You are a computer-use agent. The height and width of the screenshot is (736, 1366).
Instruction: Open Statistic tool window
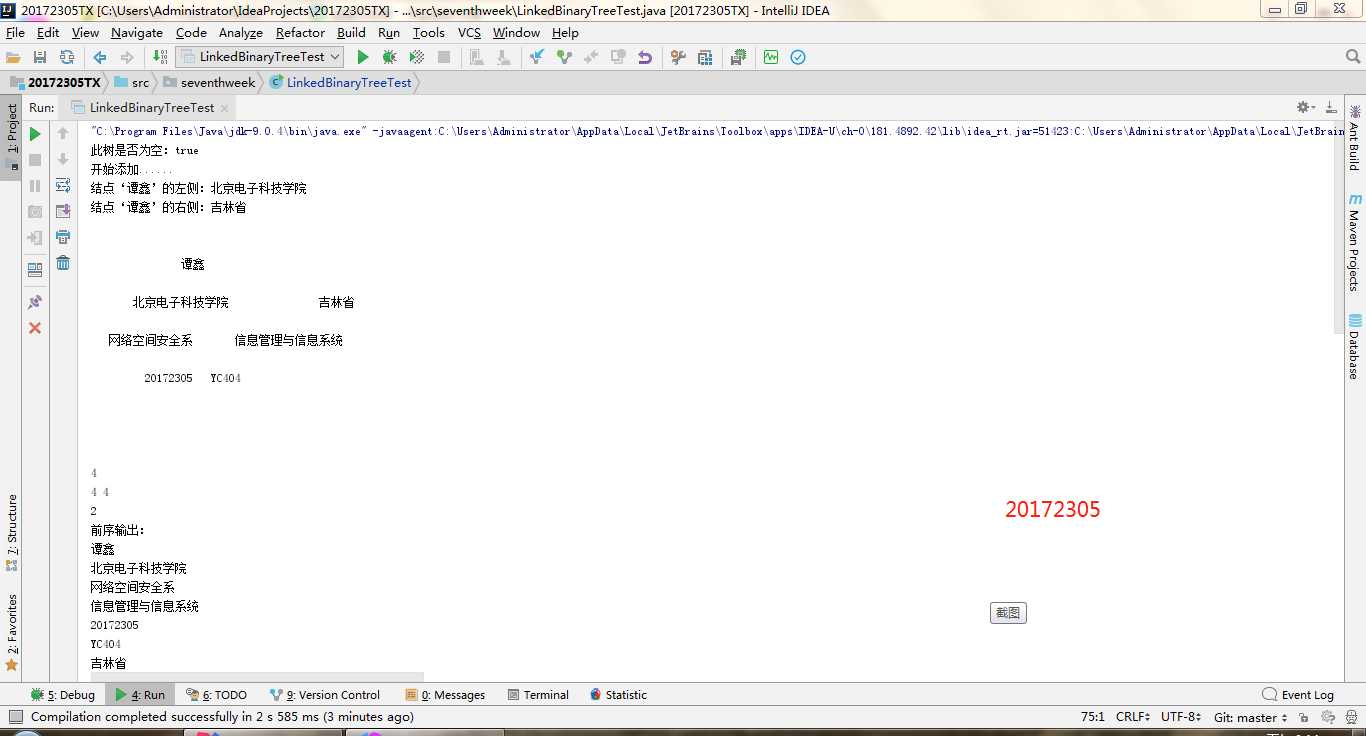click(618, 695)
